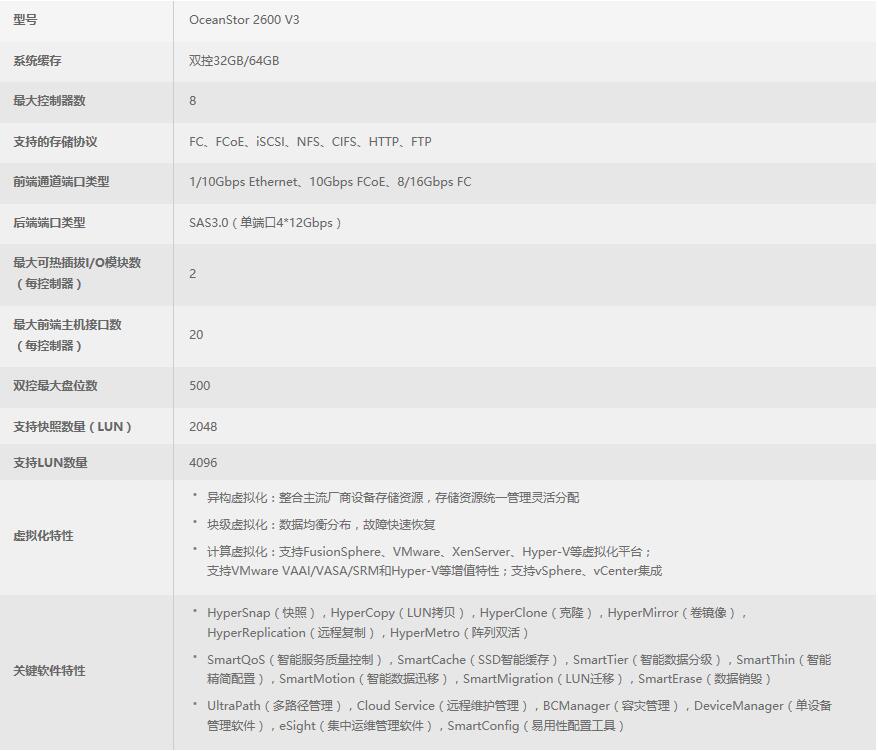Click the '异构虚拟化' bullet line

(393, 498)
